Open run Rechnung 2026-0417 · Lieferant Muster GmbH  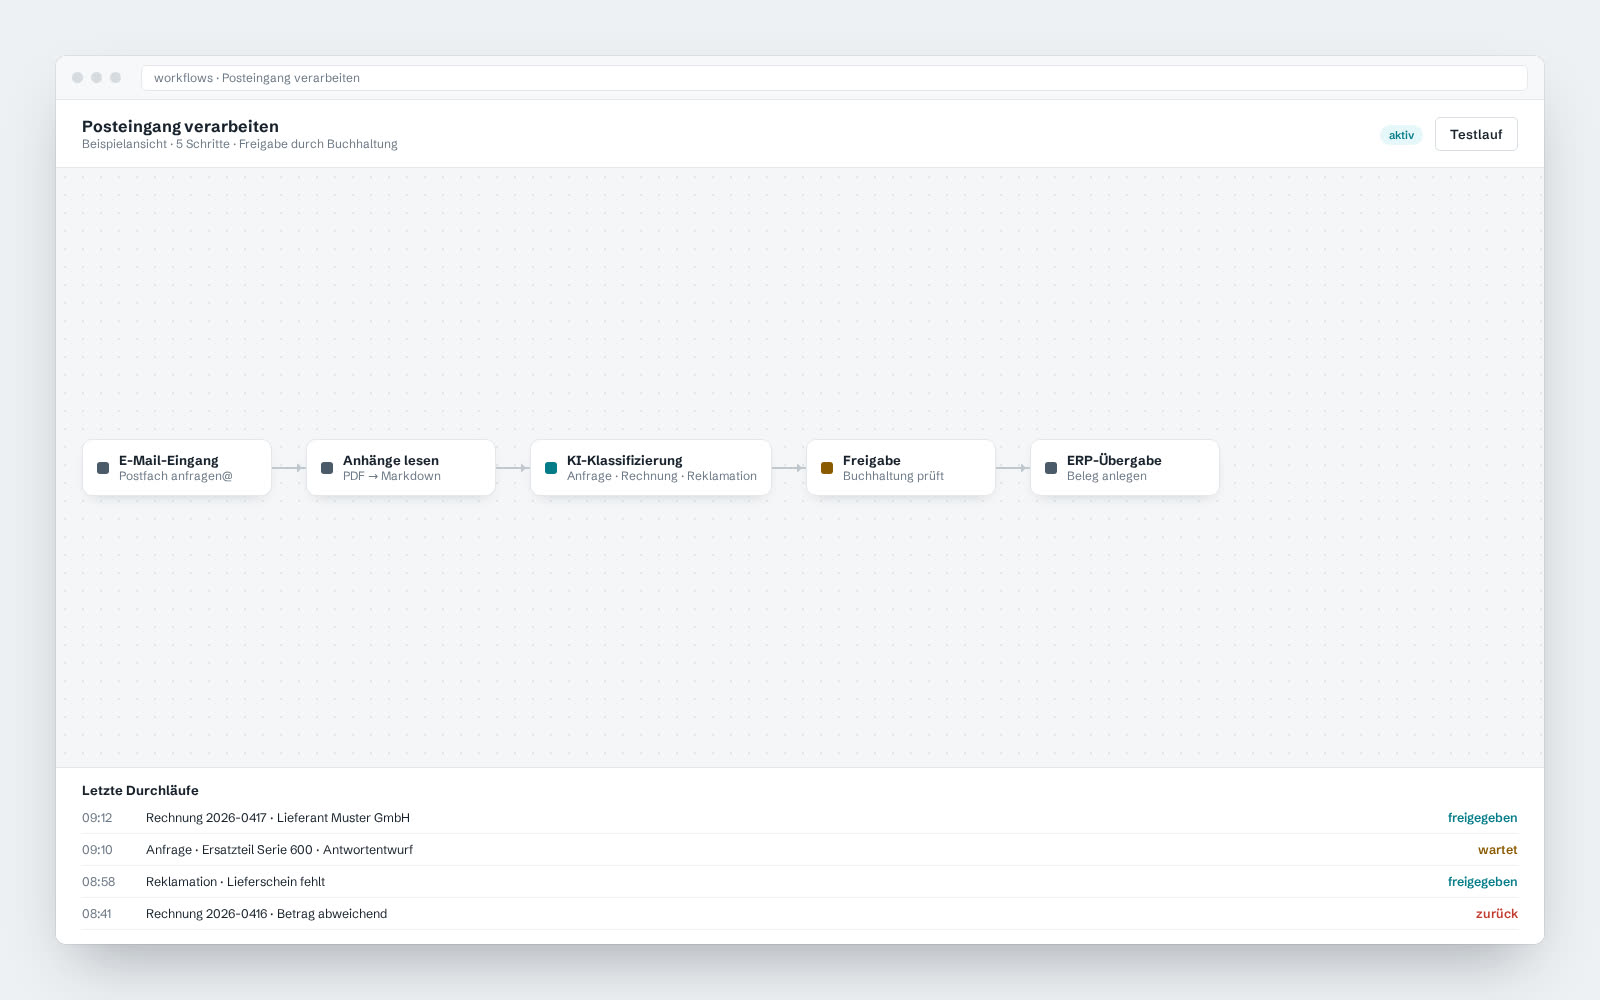[x=800, y=818]
